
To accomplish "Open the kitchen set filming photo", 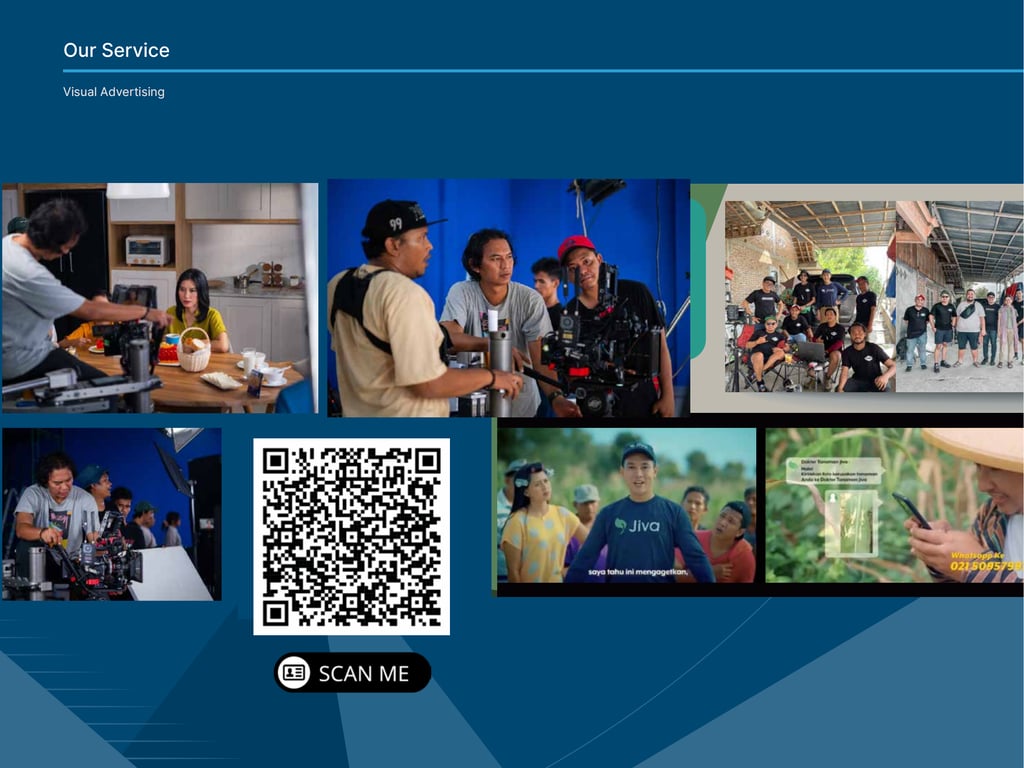I will pyautogui.click(x=160, y=298).
